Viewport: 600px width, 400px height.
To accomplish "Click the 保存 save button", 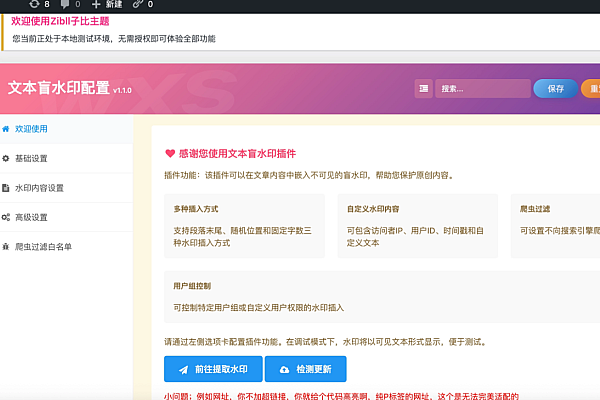I will pos(556,89).
